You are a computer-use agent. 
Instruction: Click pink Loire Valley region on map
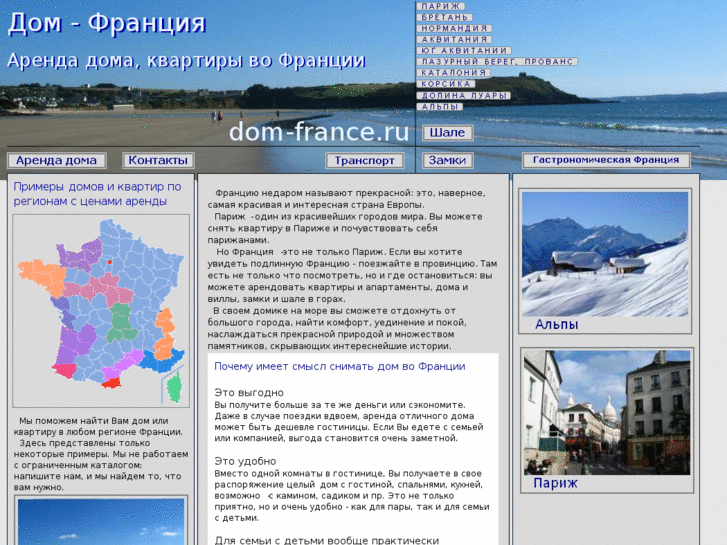coord(100,289)
